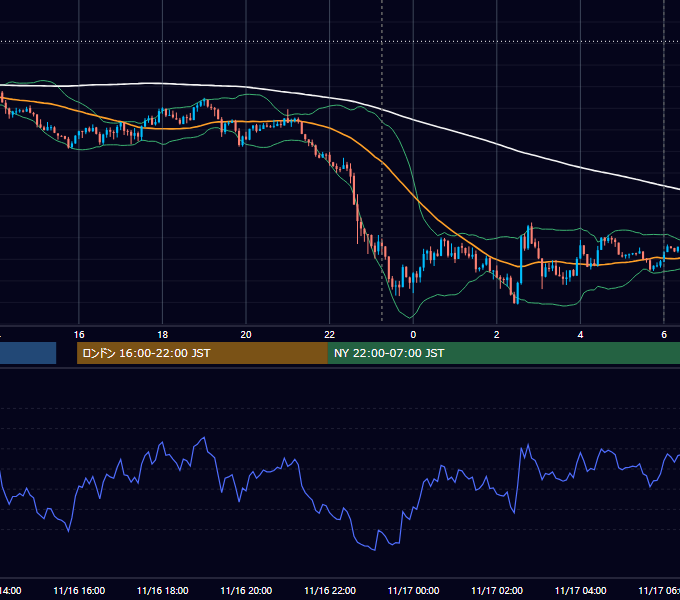Click the 11/16 20:00 time label
This screenshot has height=600, width=680.
click(x=246, y=590)
